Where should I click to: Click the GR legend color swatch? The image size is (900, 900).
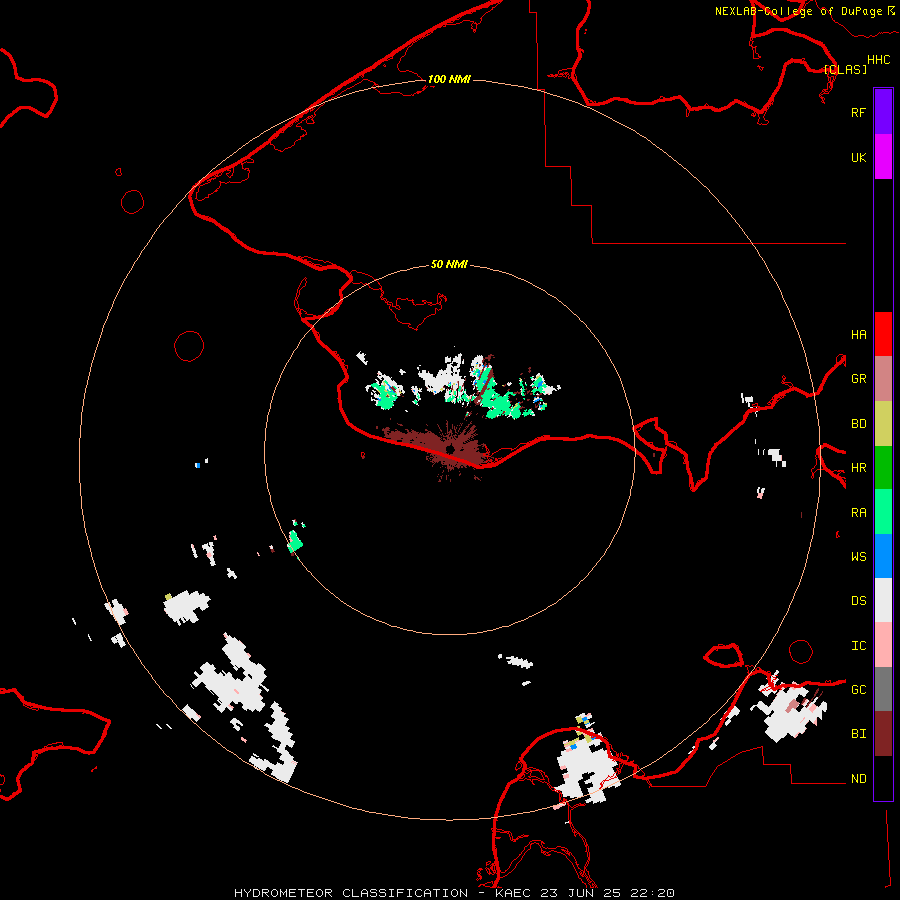pos(883,378)
